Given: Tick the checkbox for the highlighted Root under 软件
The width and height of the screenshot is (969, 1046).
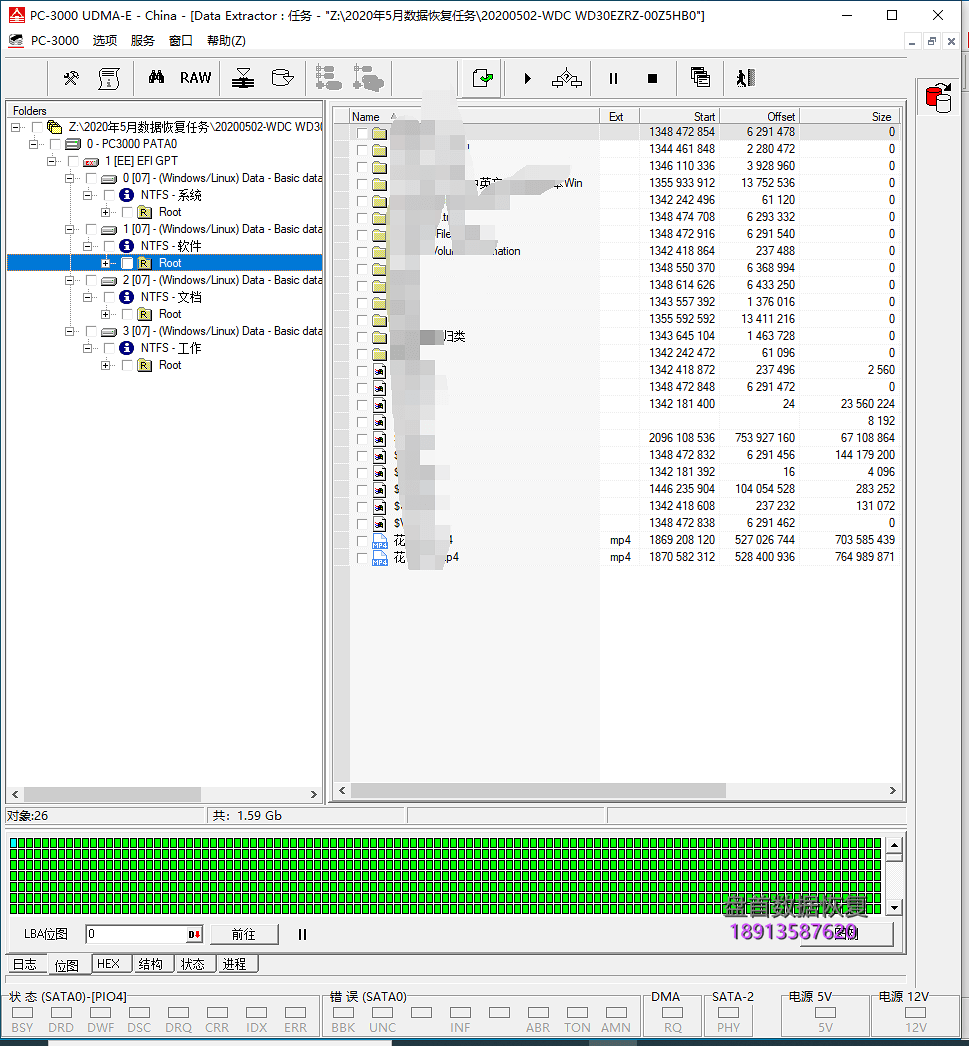Looking at the screenshot, I should (x=127, y=264).
